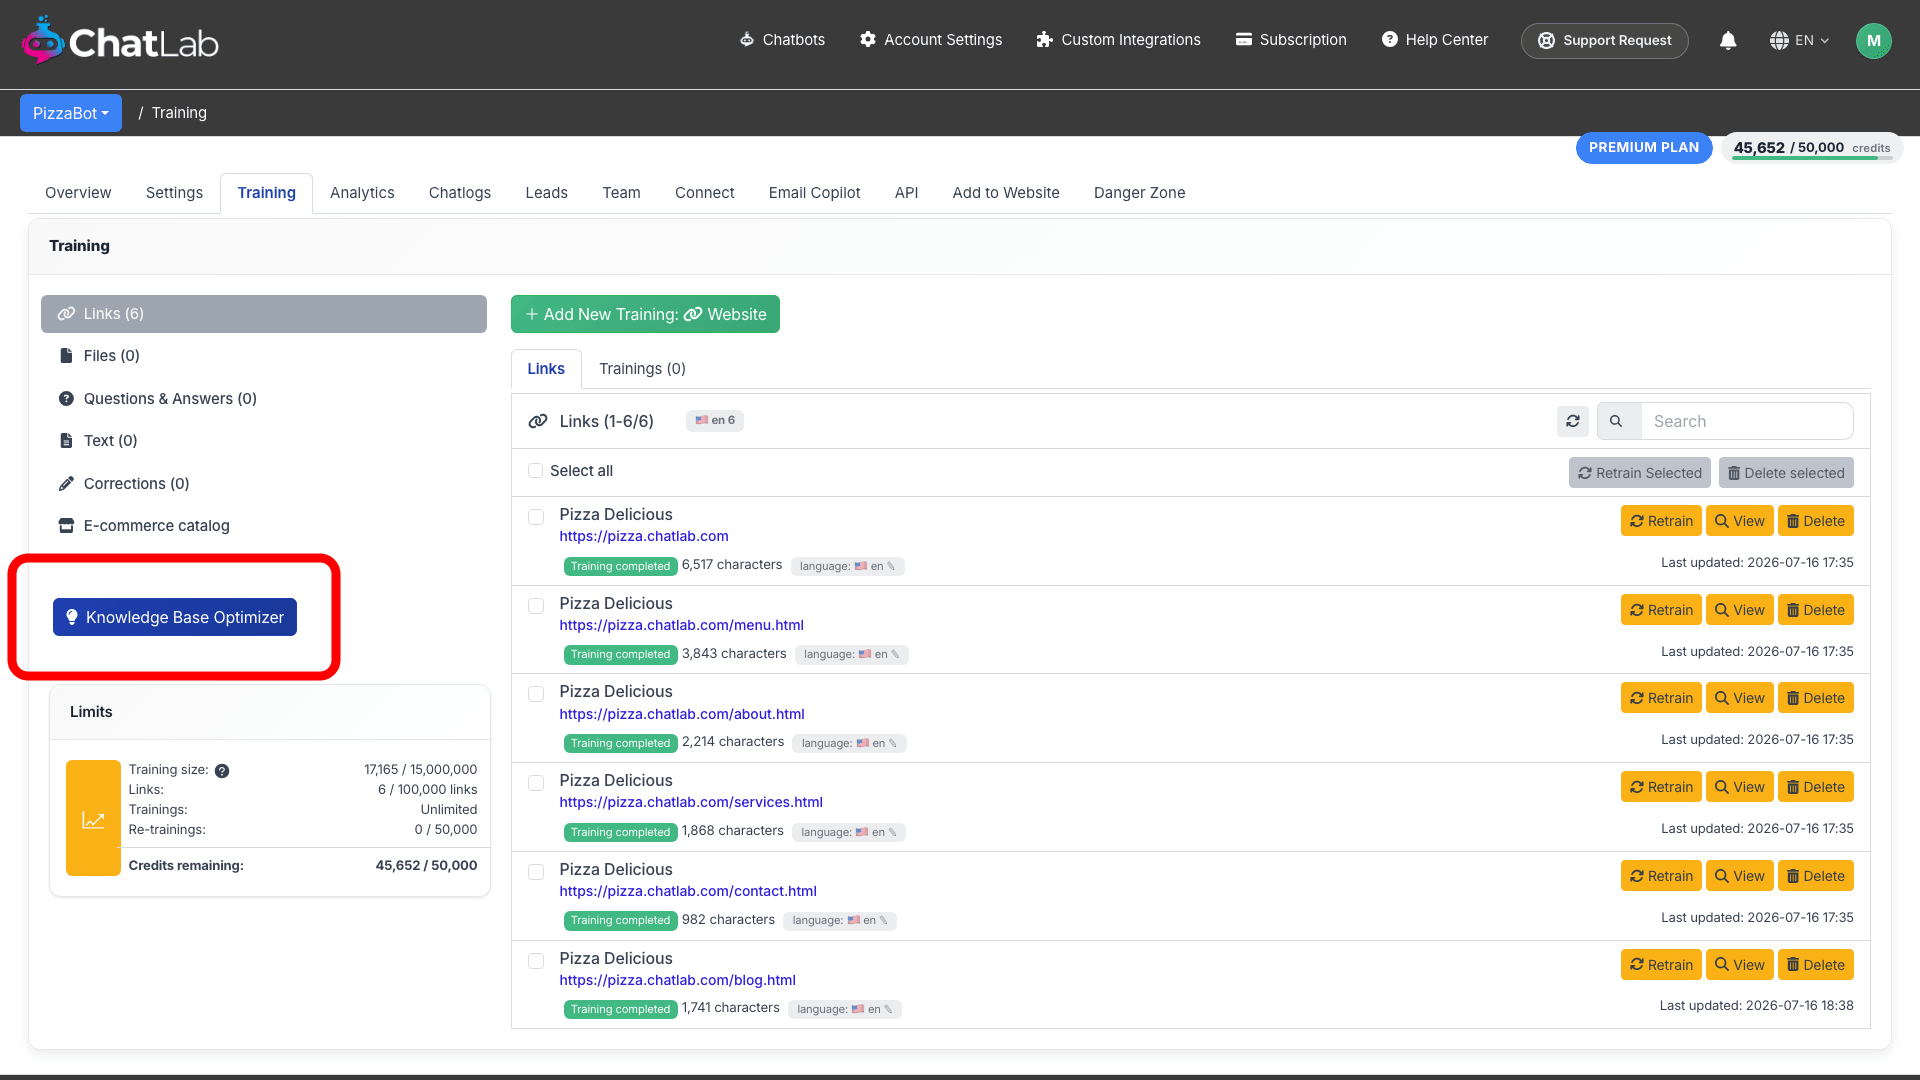Check the blog.html row checkbox
Viewport: 1920px width, 1080px height.
(x=536, y=961)
